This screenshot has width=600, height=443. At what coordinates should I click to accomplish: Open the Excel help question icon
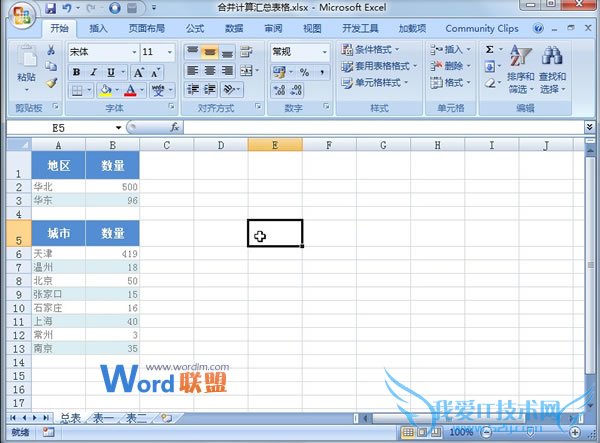(x=538, y=28)
